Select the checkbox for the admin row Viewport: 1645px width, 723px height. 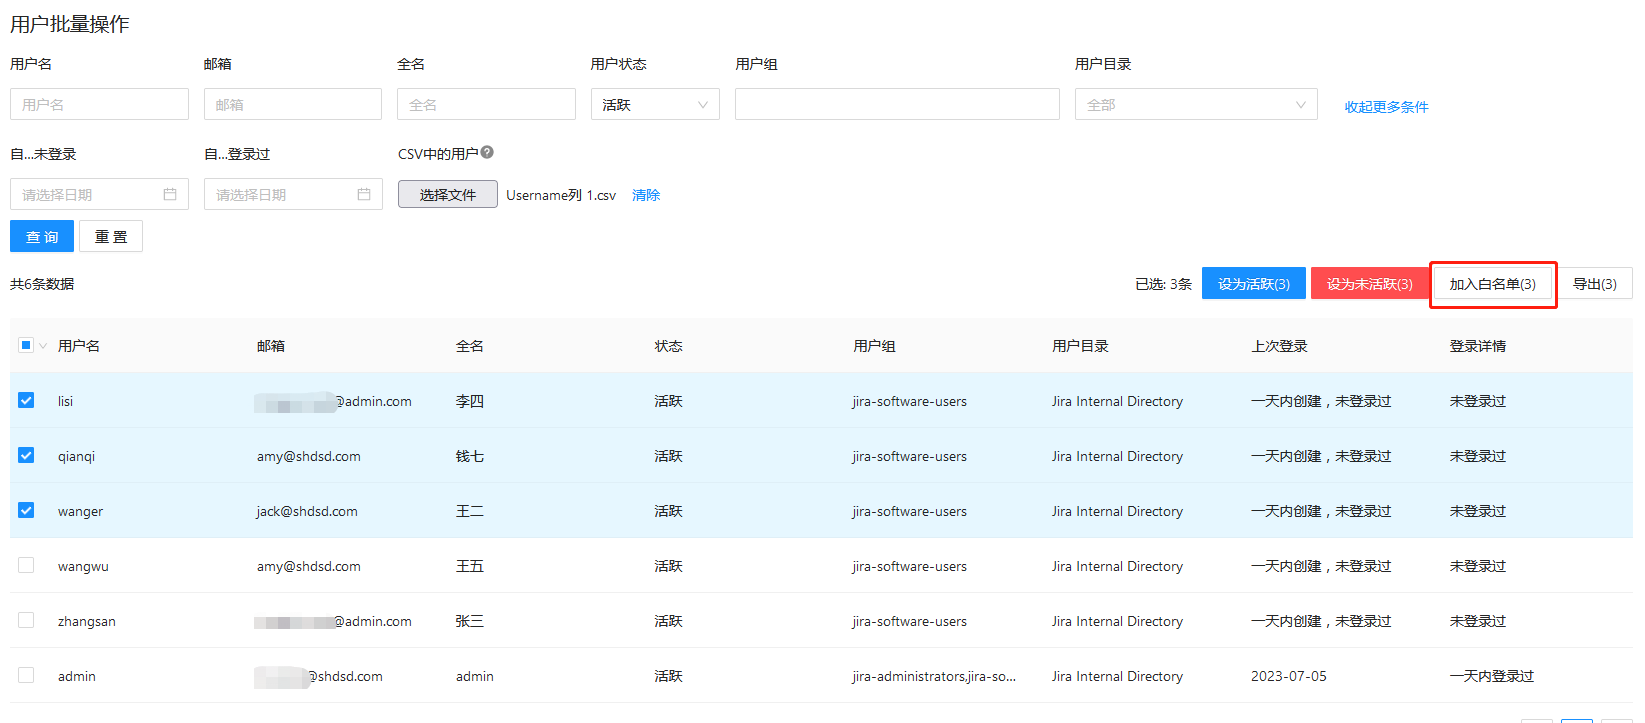(x=26, y=675)
